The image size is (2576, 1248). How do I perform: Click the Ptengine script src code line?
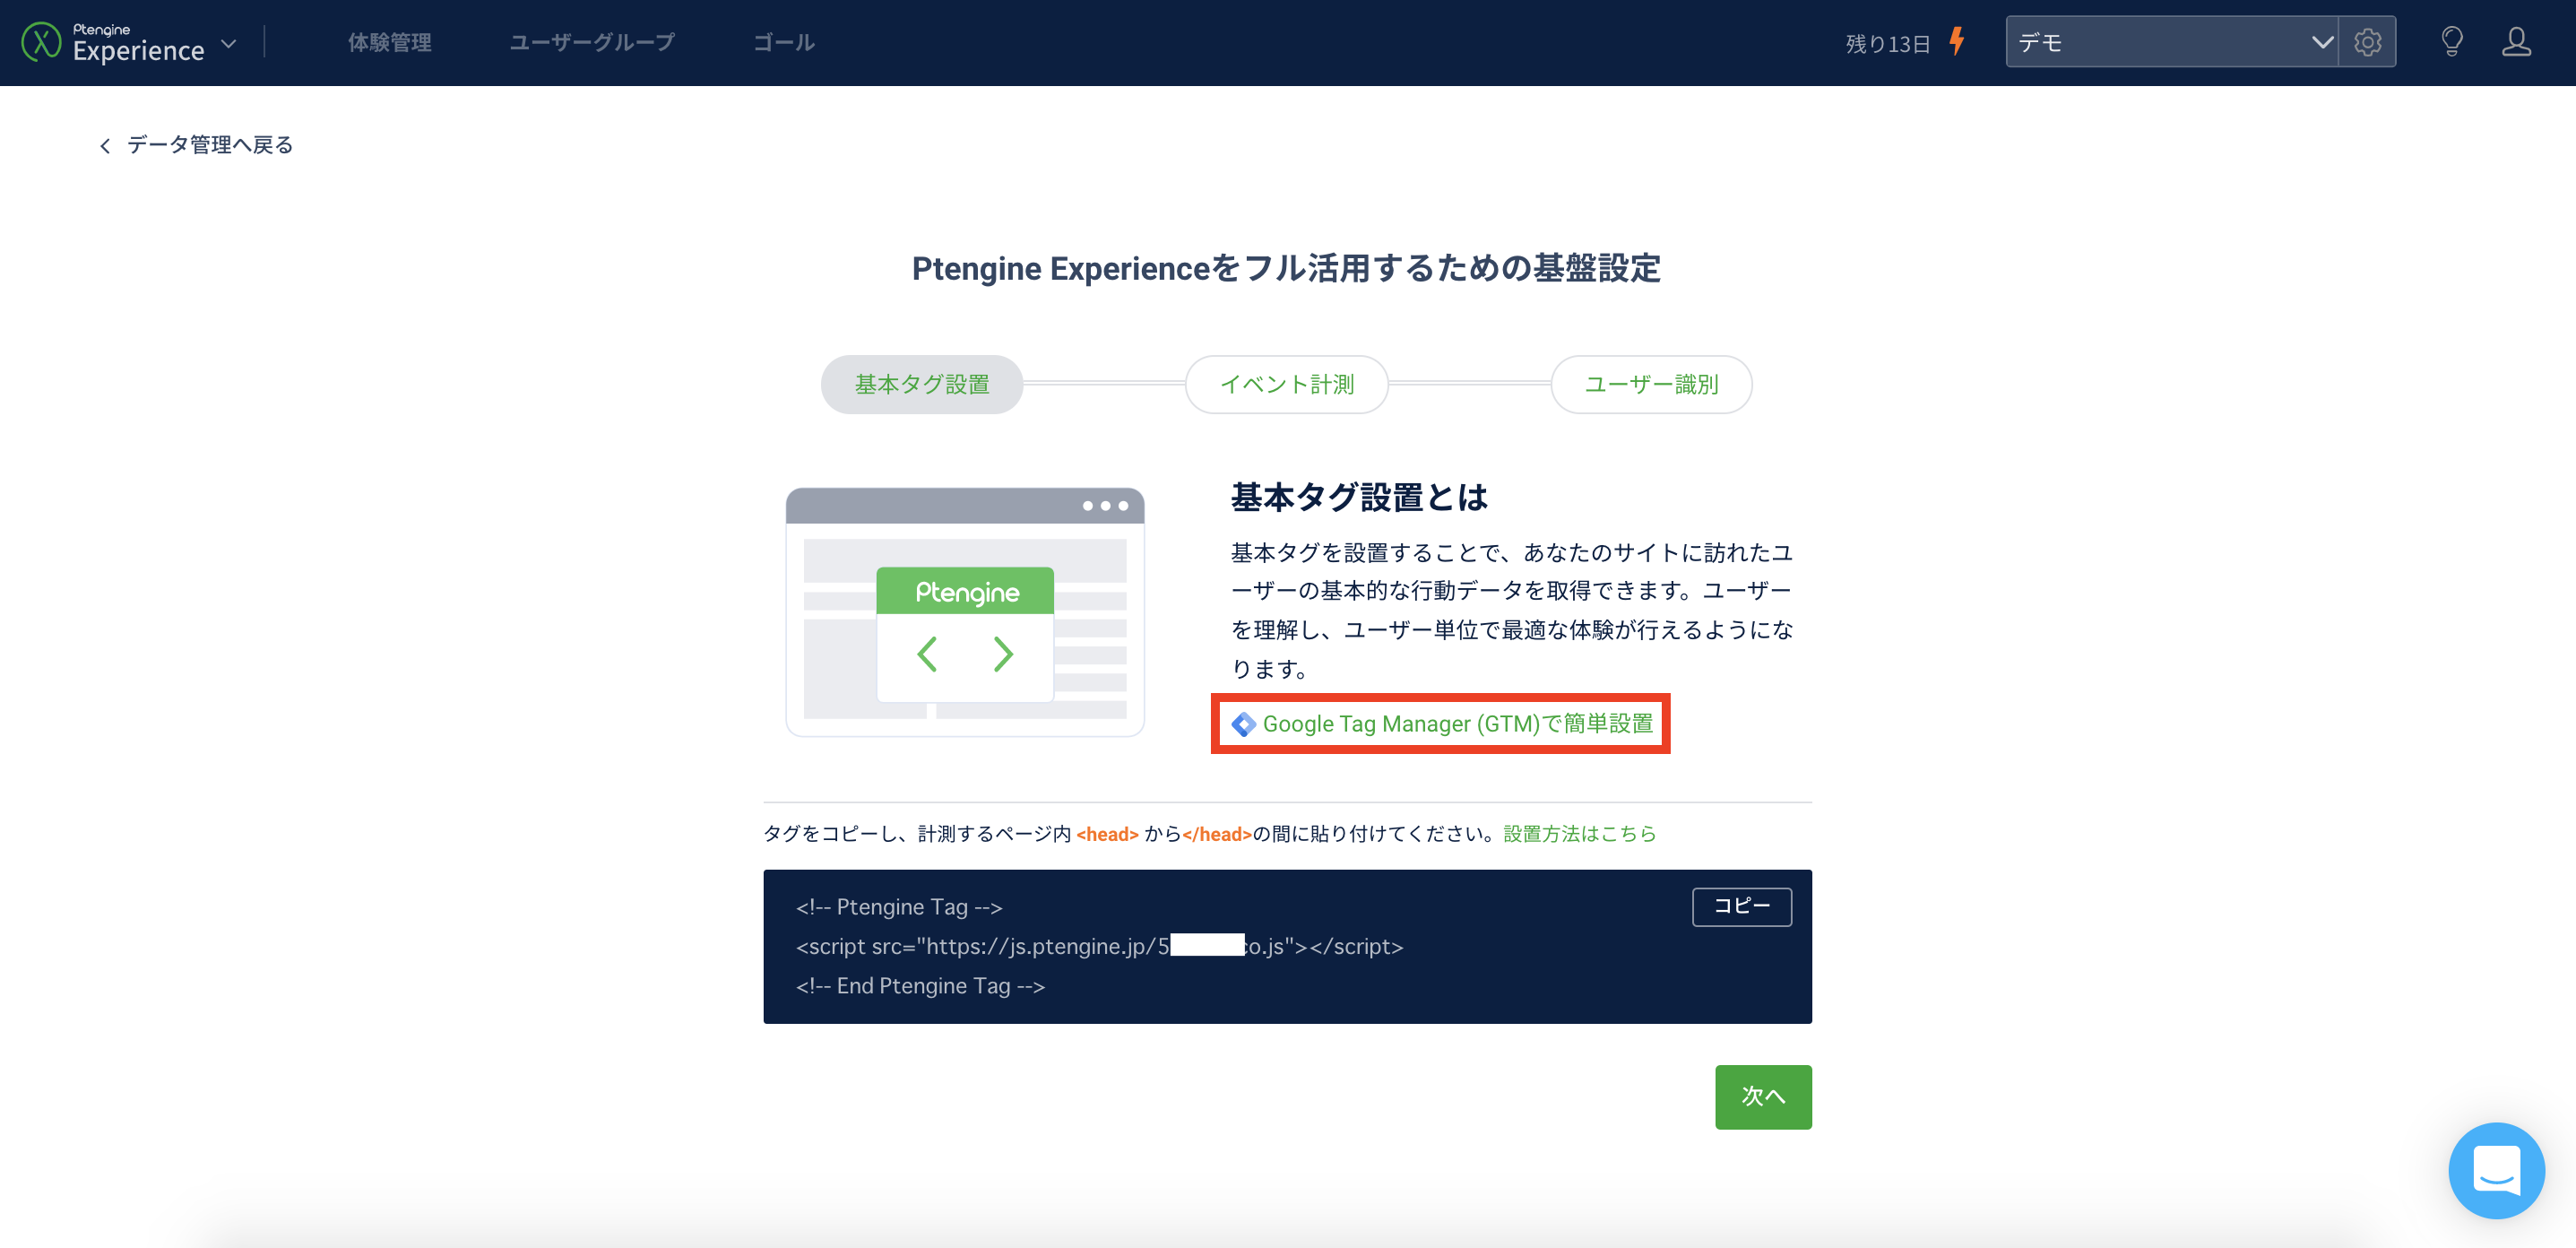click(1100, 946)
